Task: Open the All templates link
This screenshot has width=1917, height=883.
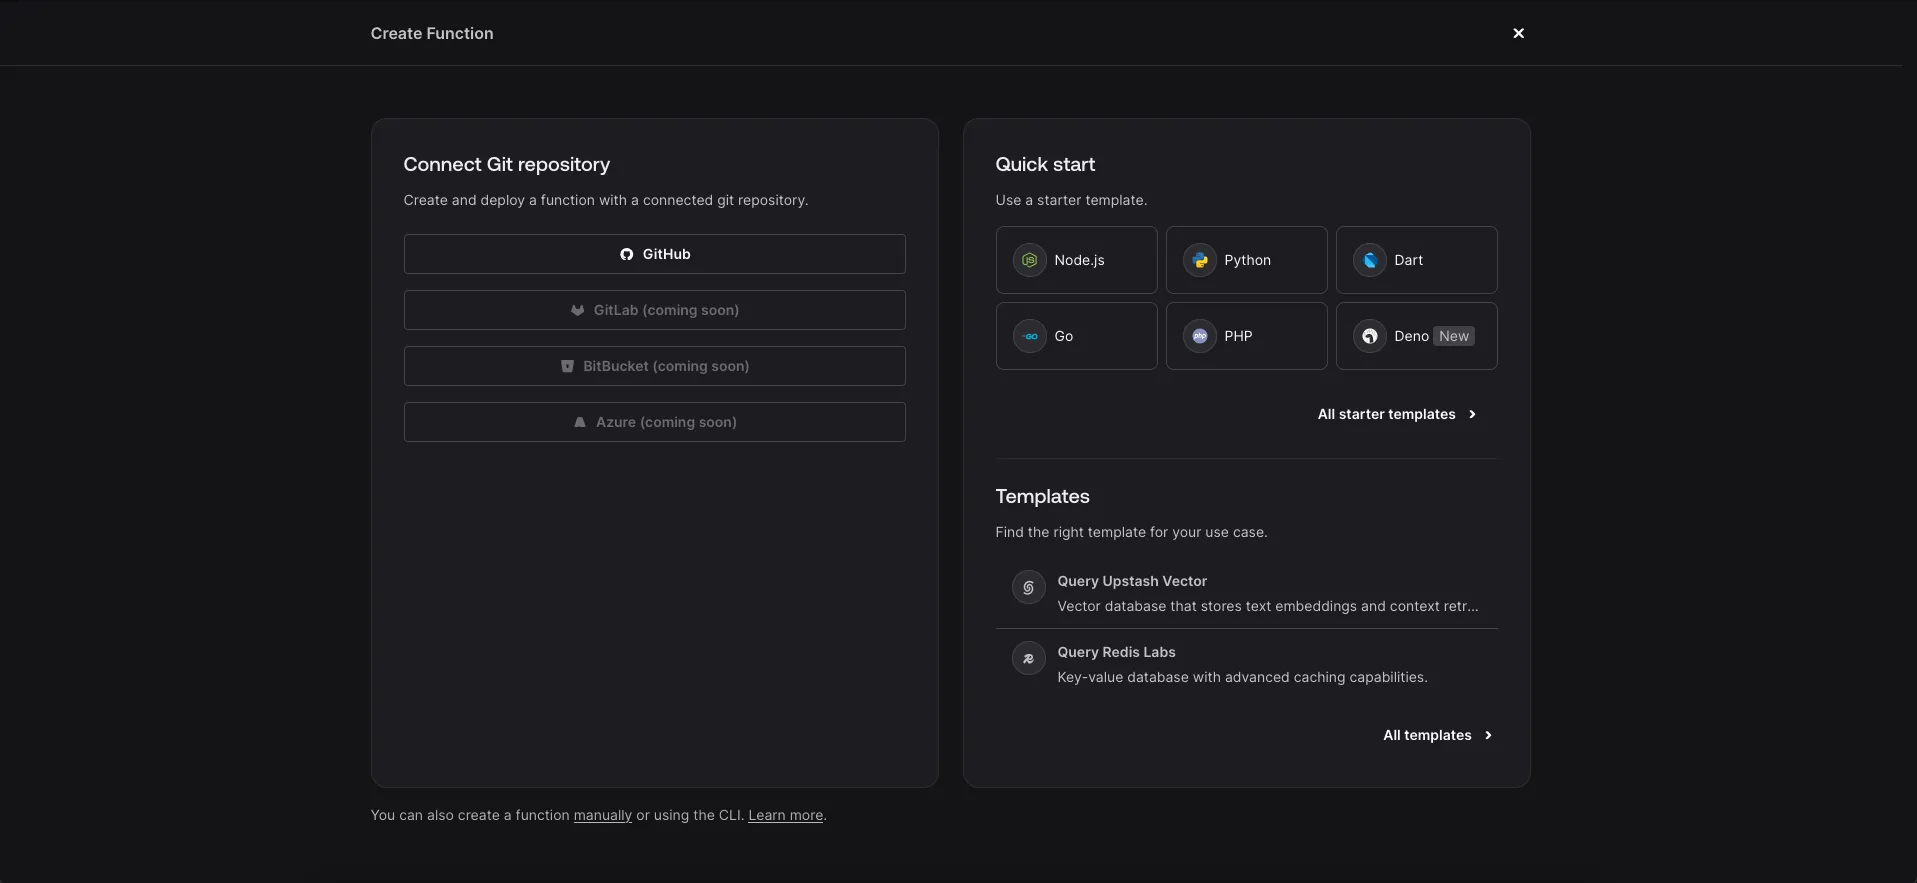Action: pos(1437,735)
